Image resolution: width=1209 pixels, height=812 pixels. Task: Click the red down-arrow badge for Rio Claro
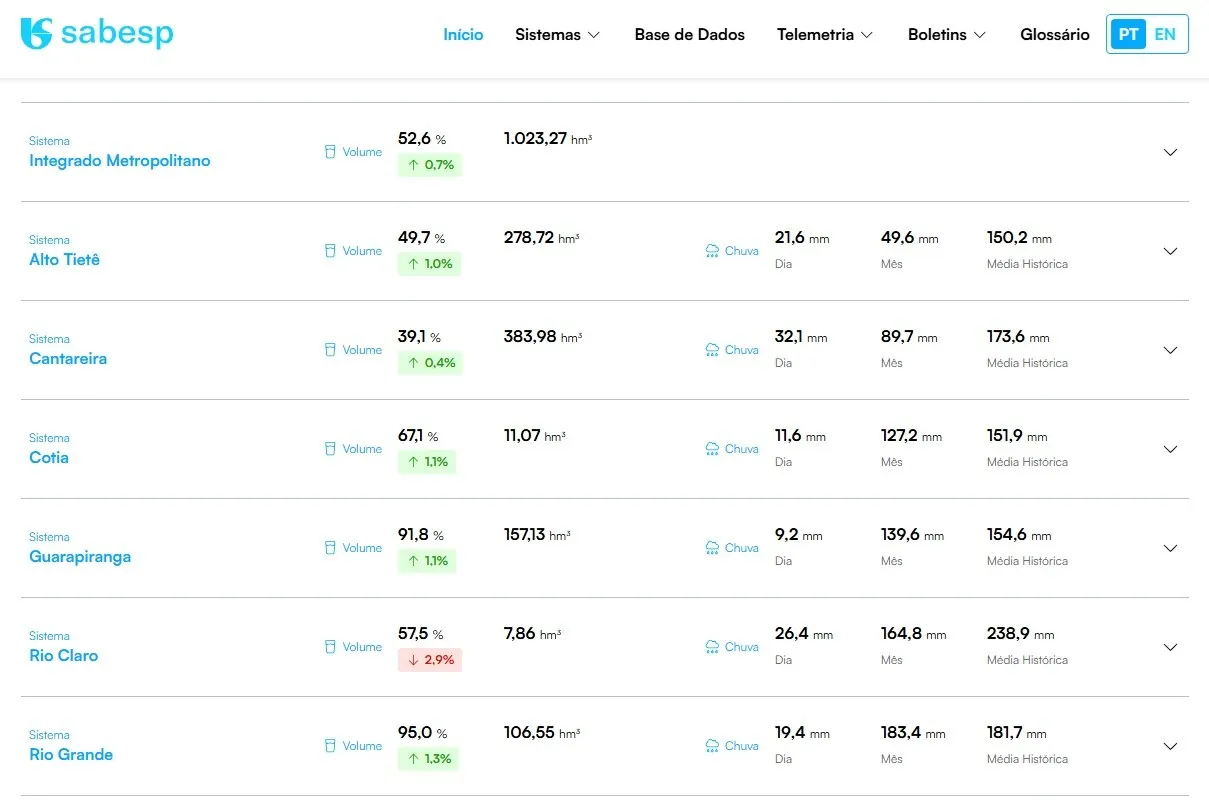point(430,660)
